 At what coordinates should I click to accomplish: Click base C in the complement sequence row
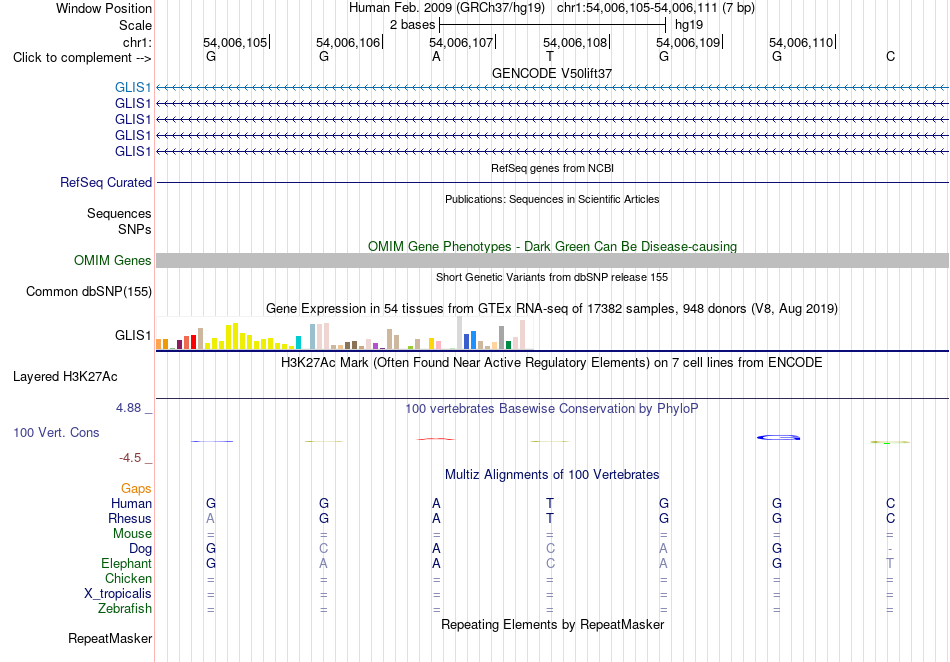(890, 56)
